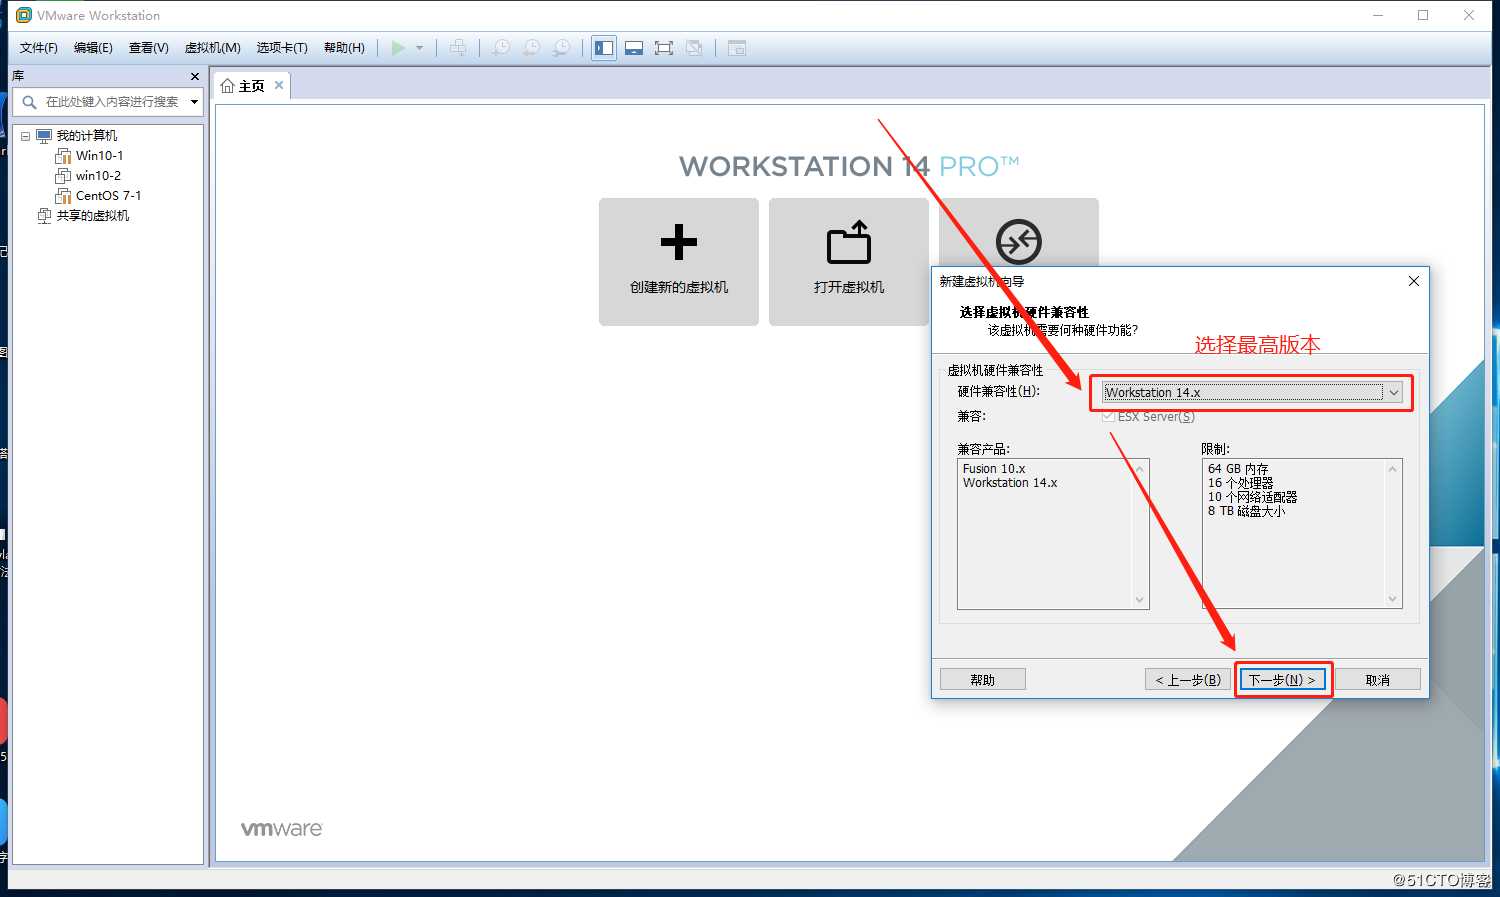Click the 下一步(N) next button
The height and width of the screenshot is (897, 1500).
pyautogui.click(x=1283, y=680)
